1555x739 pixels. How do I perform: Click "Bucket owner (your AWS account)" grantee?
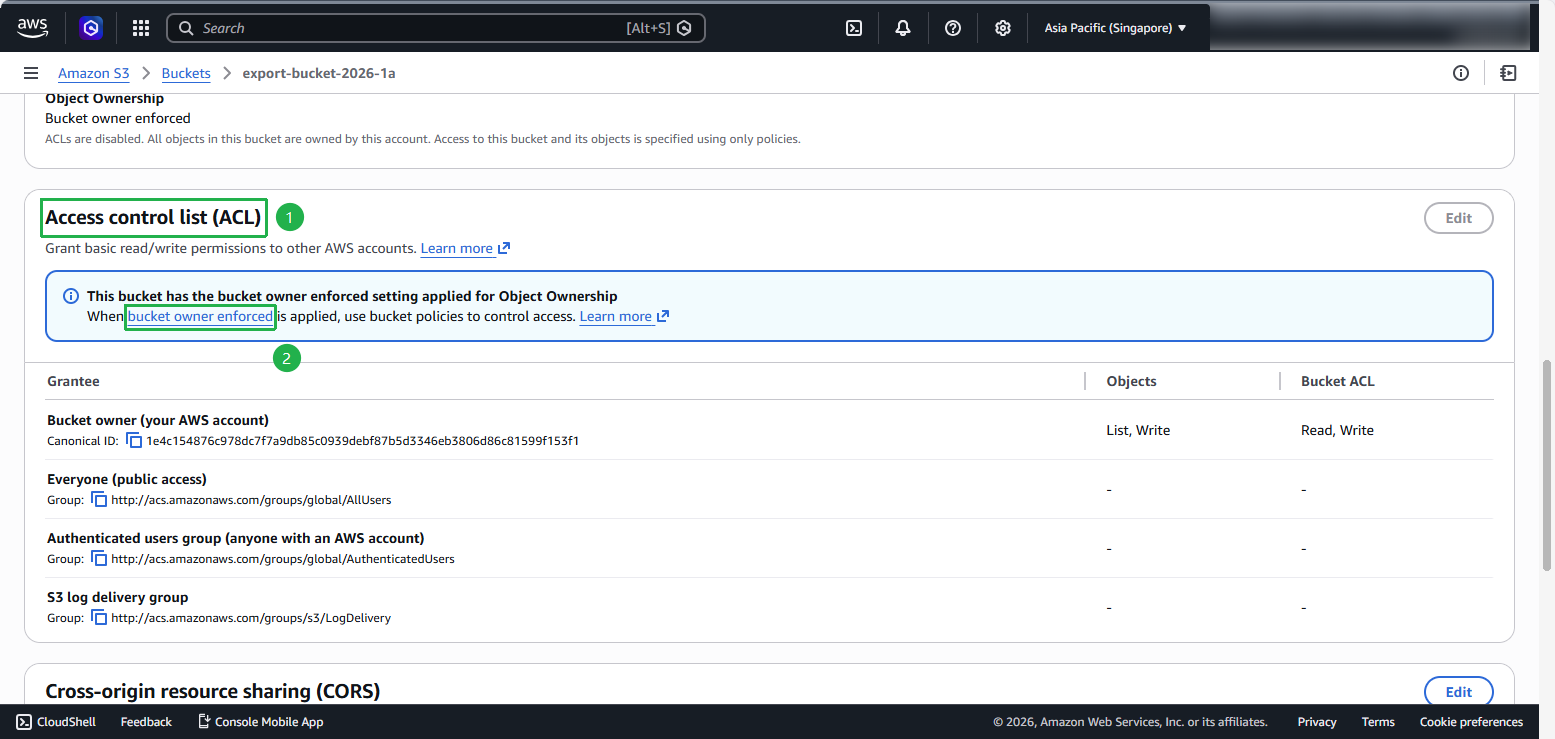158,420
